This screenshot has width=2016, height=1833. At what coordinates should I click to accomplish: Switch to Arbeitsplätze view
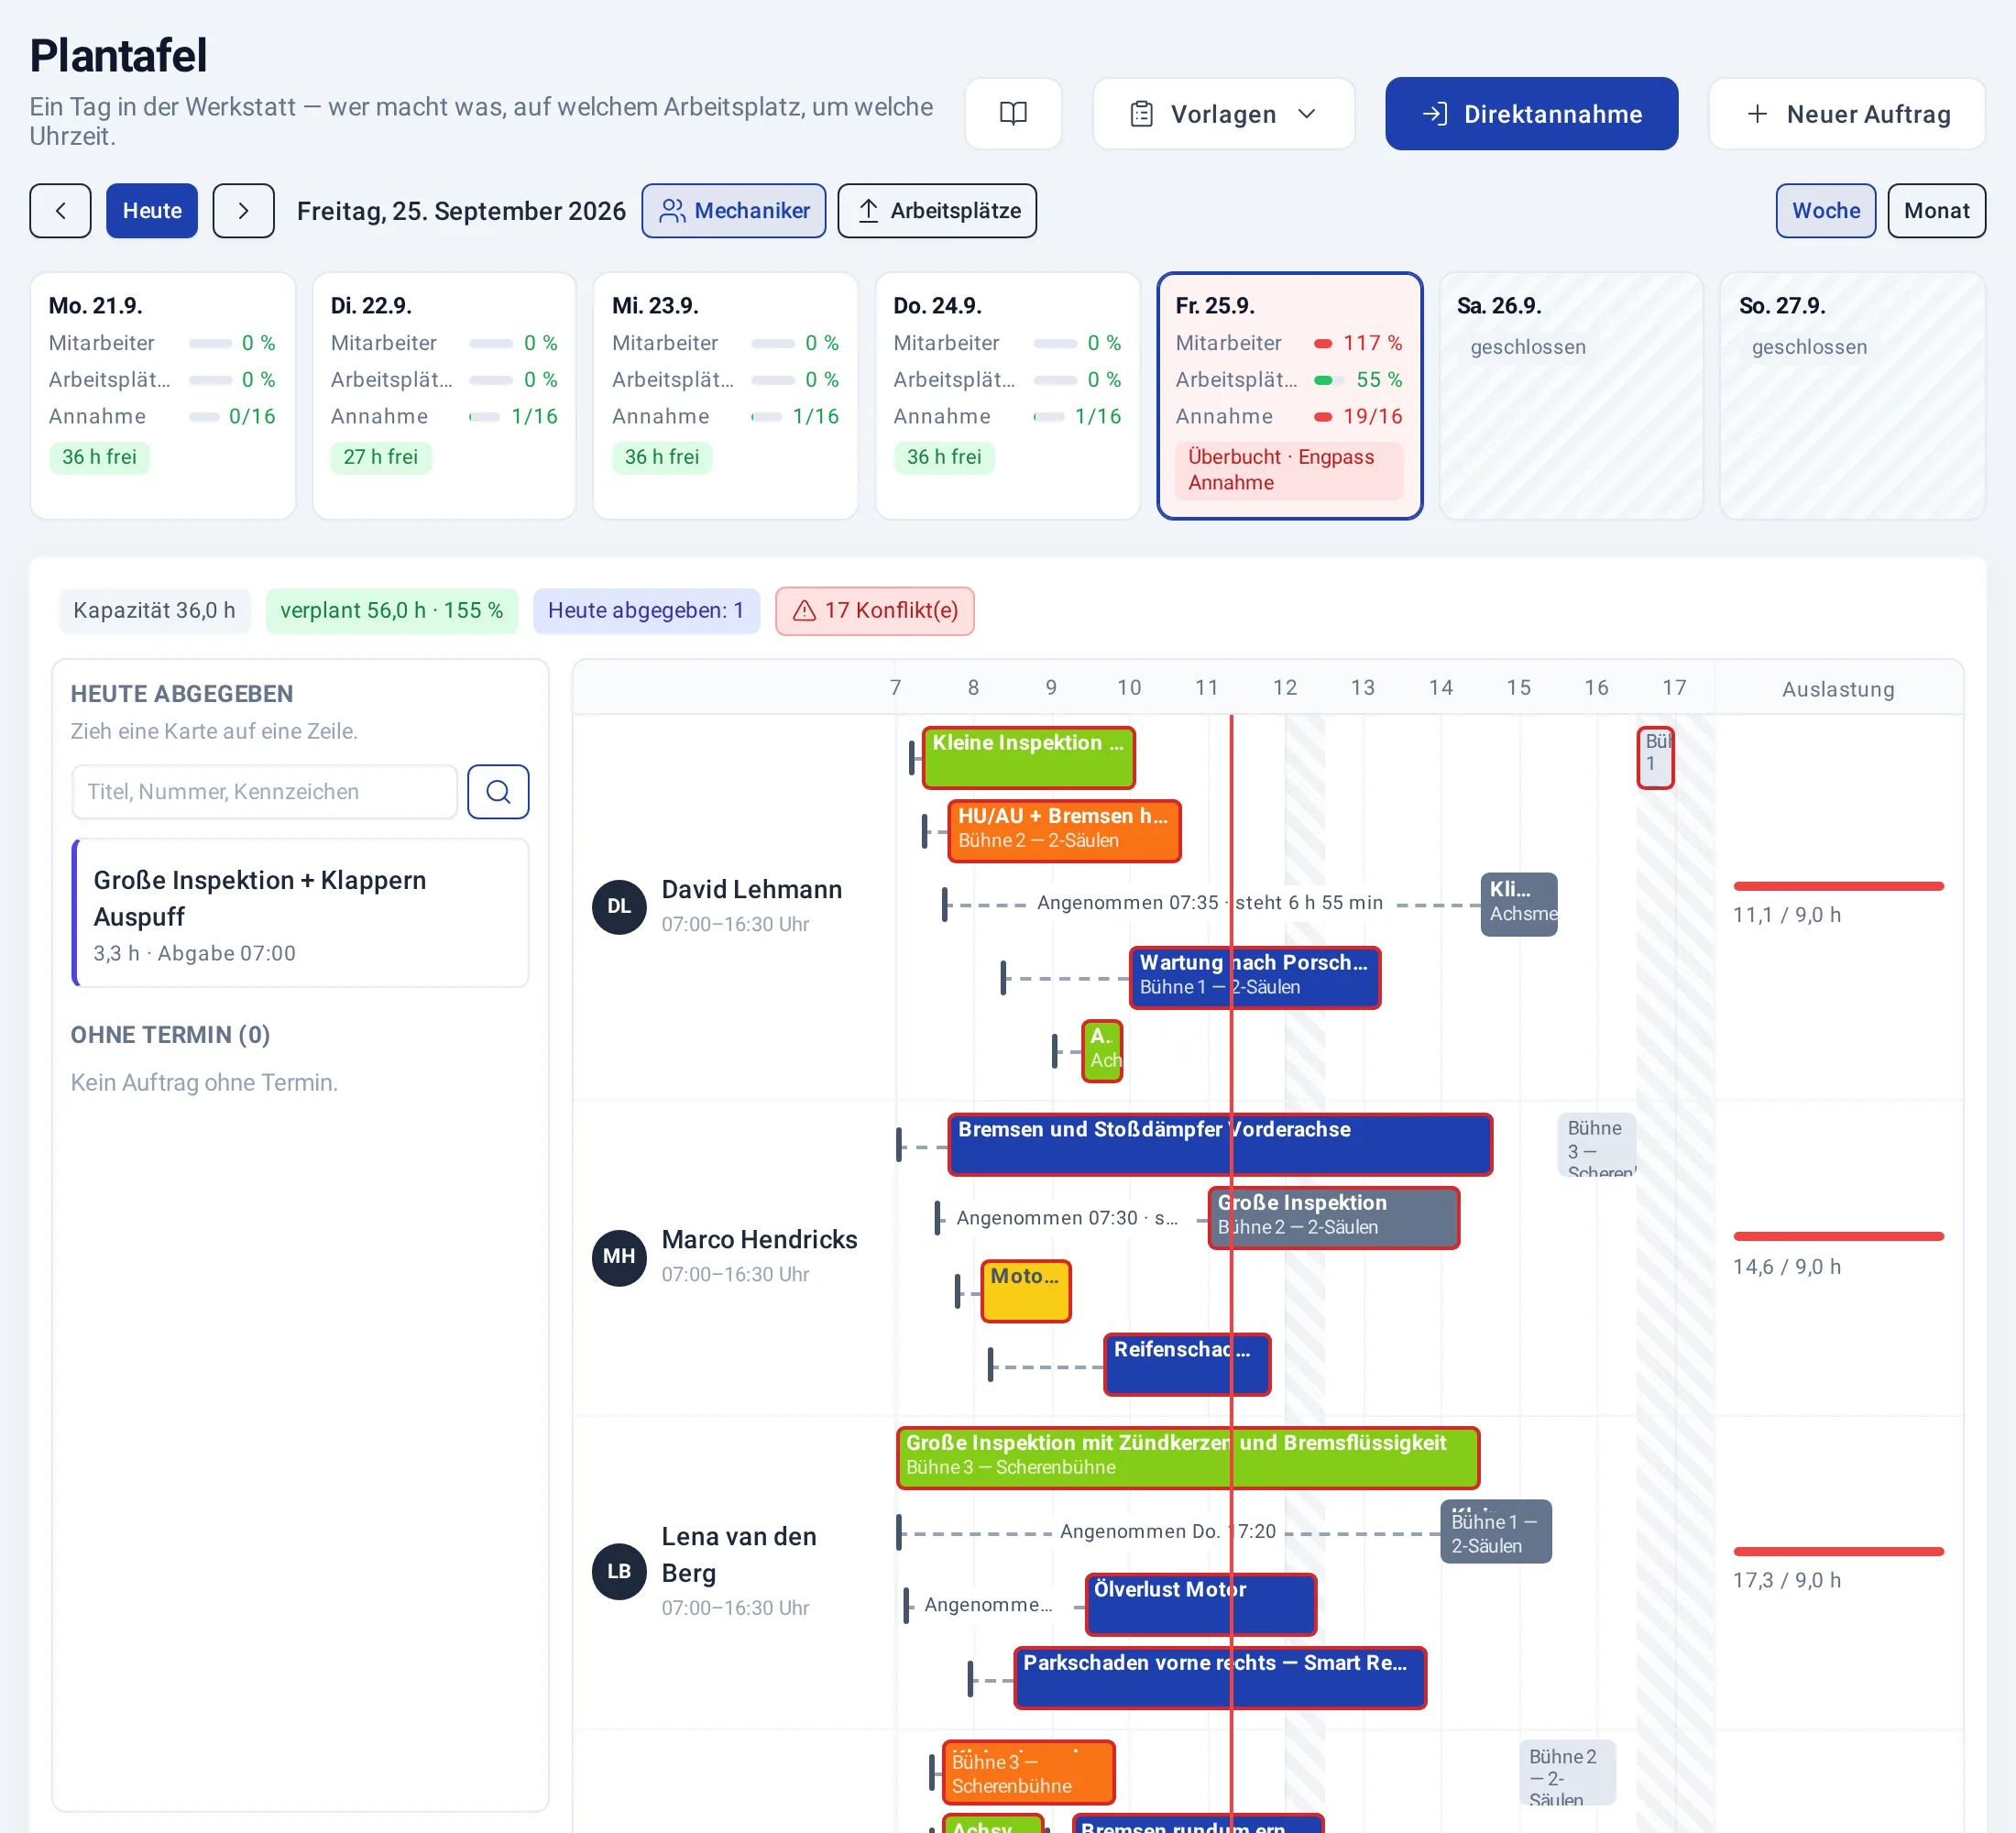point(936,211)
